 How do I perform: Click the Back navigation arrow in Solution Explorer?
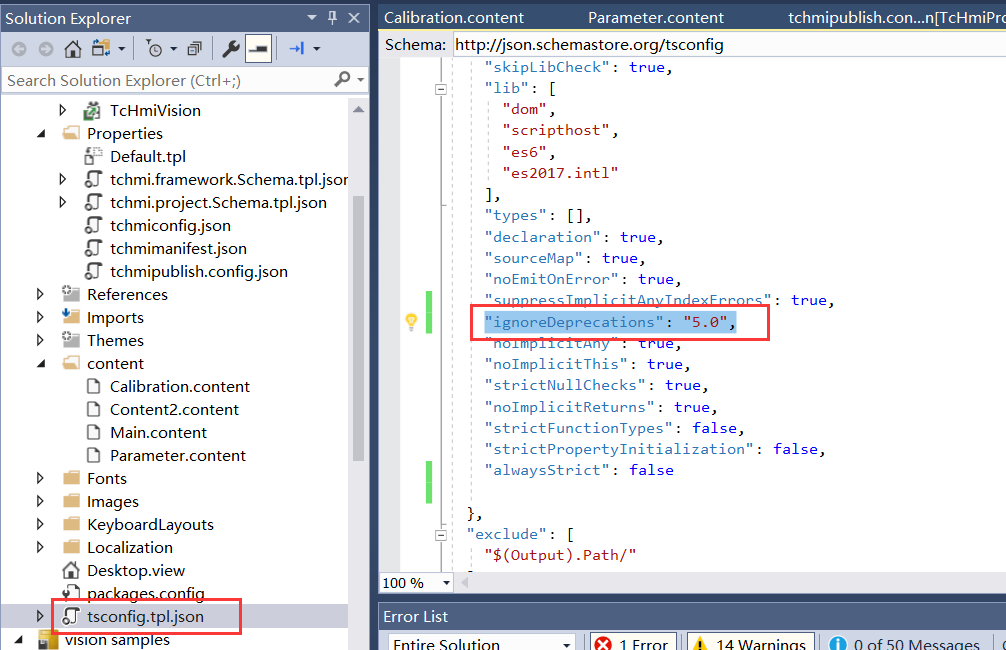[18, 48]
